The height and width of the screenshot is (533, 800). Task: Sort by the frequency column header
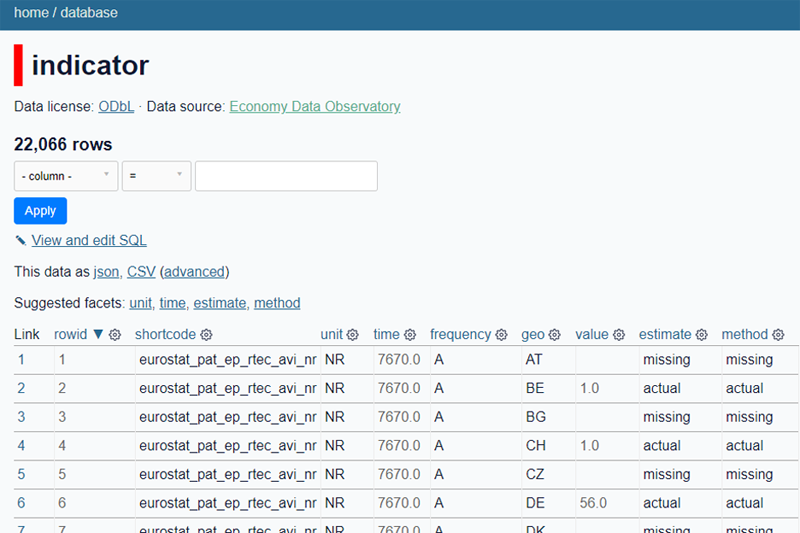pyautogui.click(x=460, y=335)
